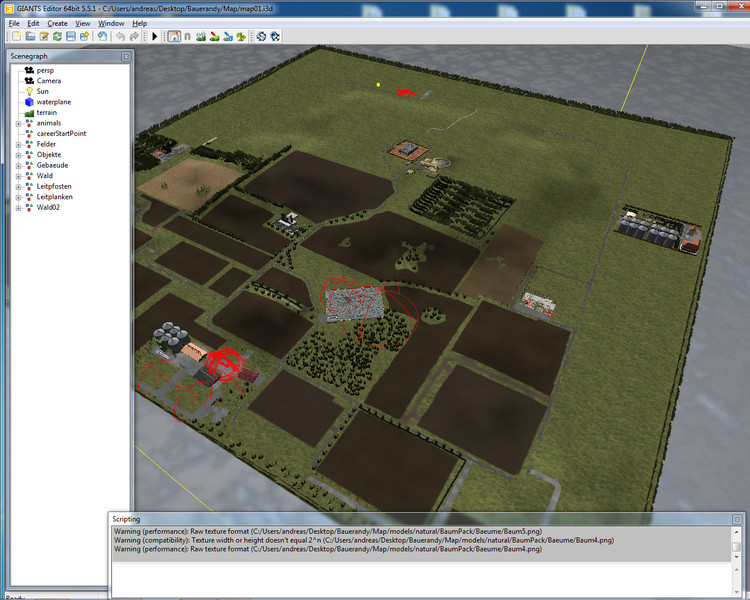Open the File menu
The height and width of the screenshot is (600, 750).
(x=14, y=23)
